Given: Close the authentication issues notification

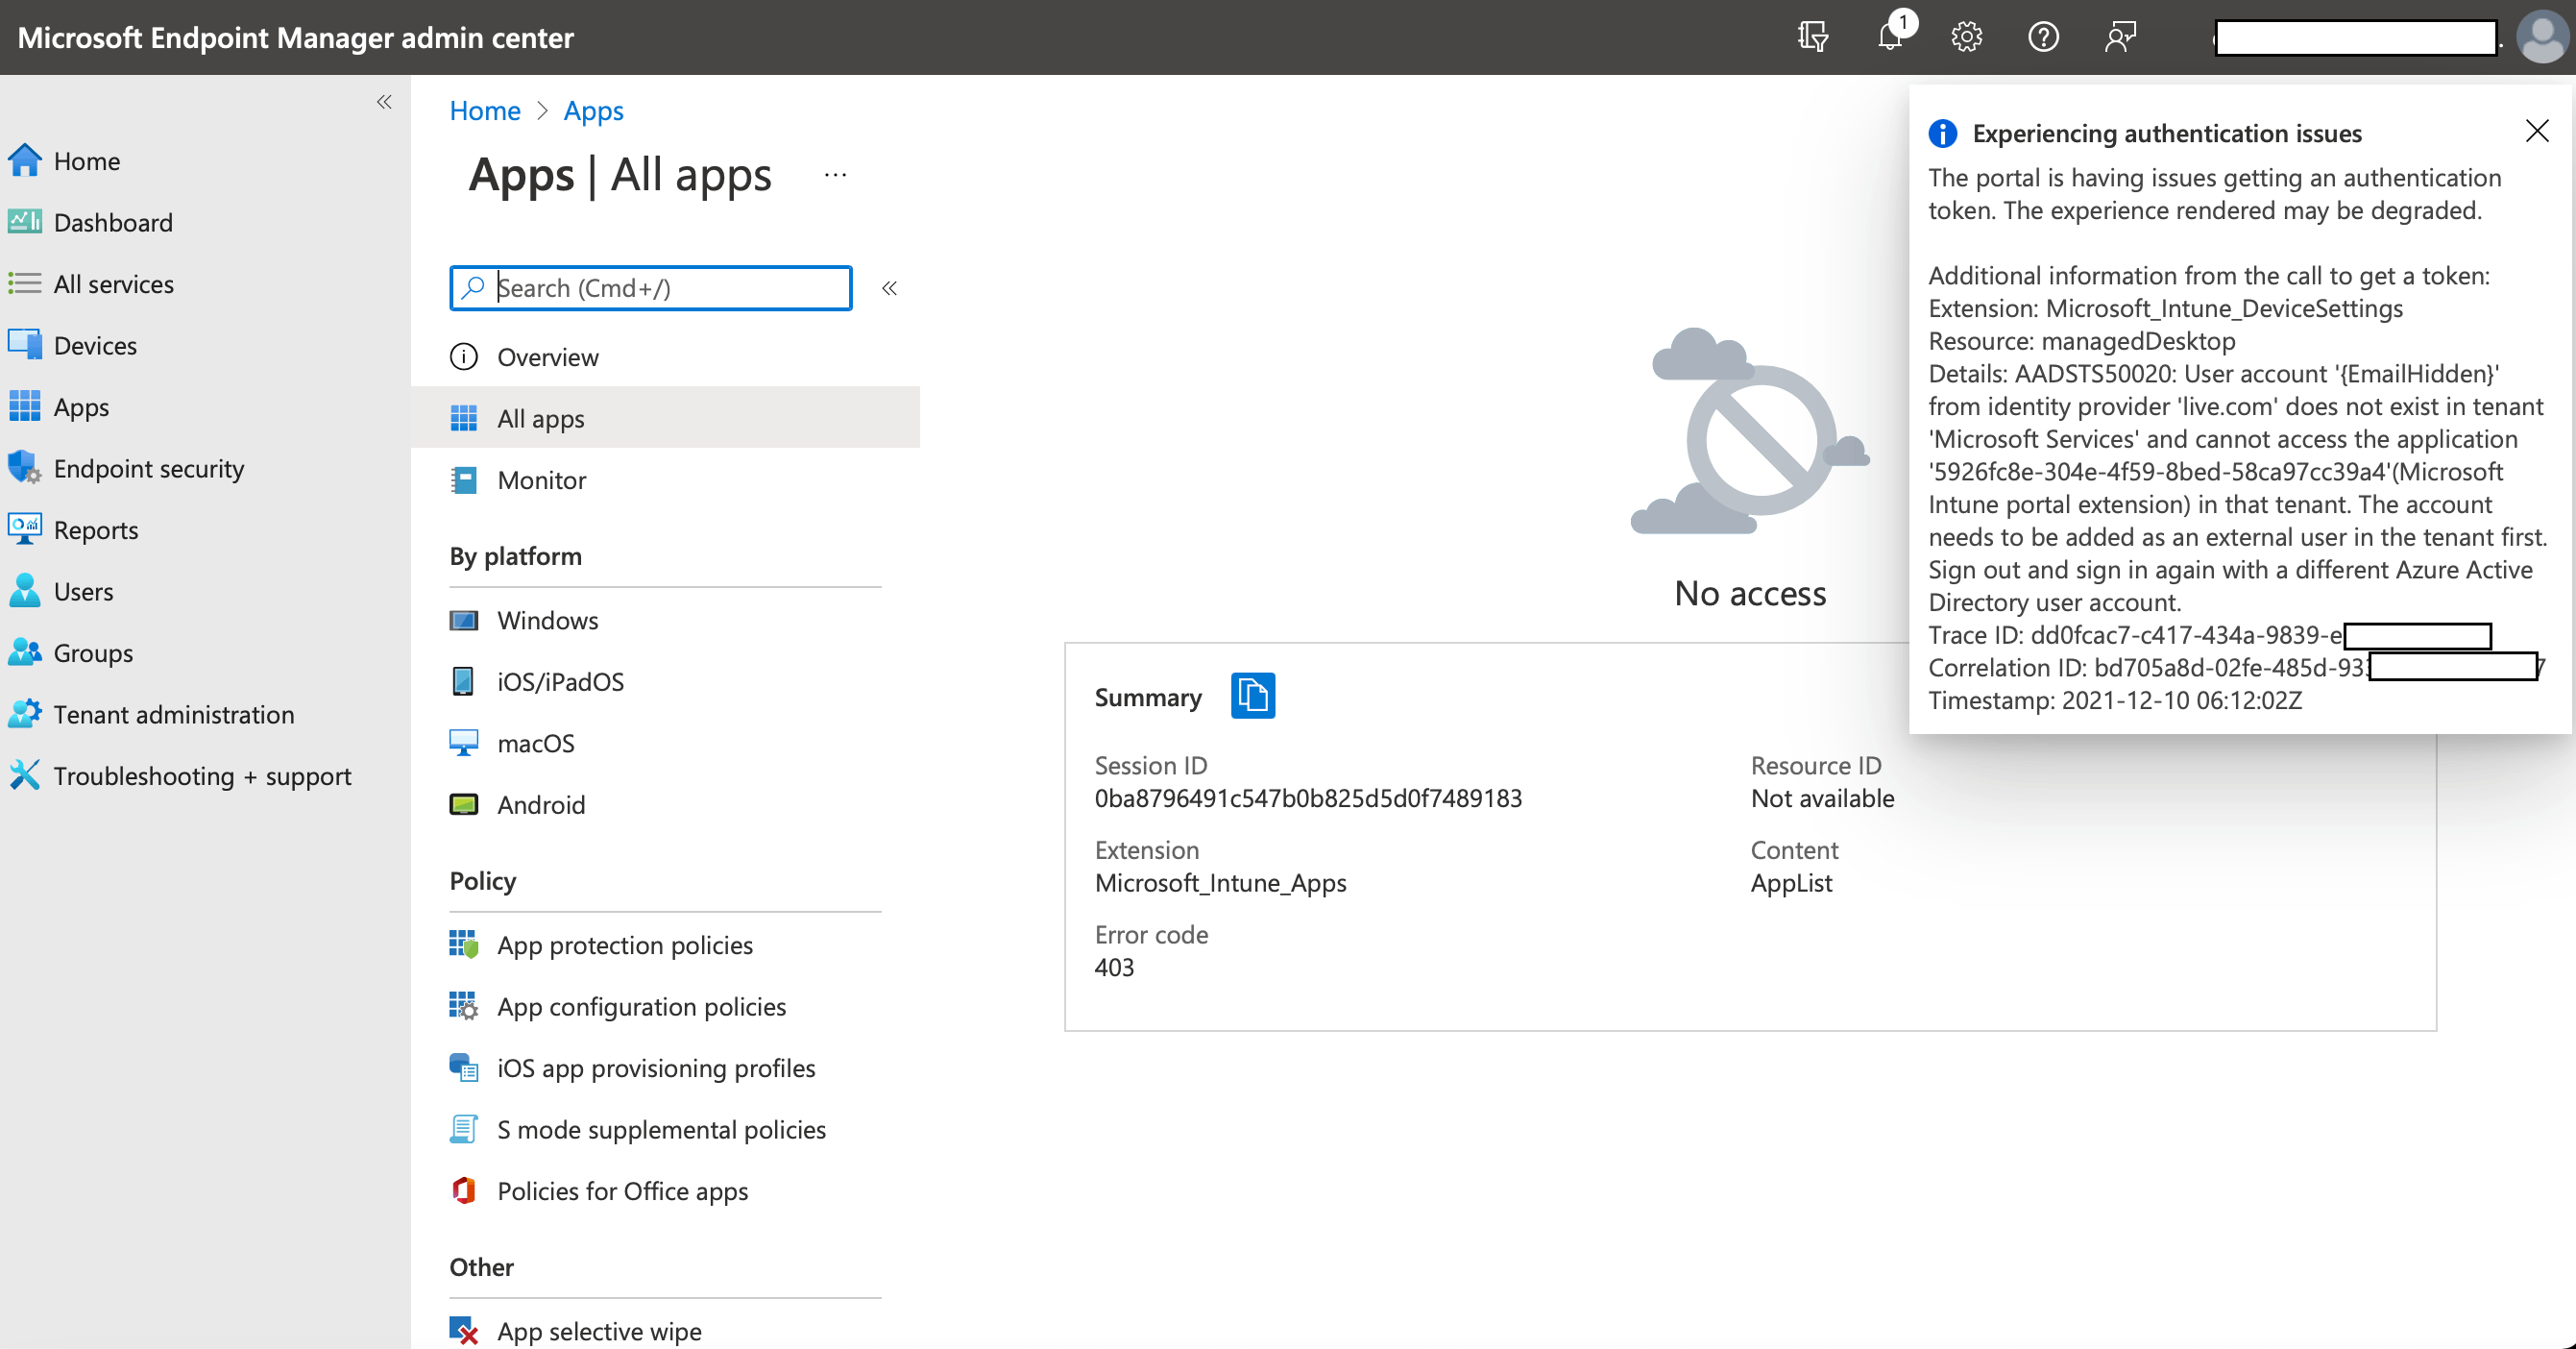Looking at the screenshot, I should coord(2536,131).
